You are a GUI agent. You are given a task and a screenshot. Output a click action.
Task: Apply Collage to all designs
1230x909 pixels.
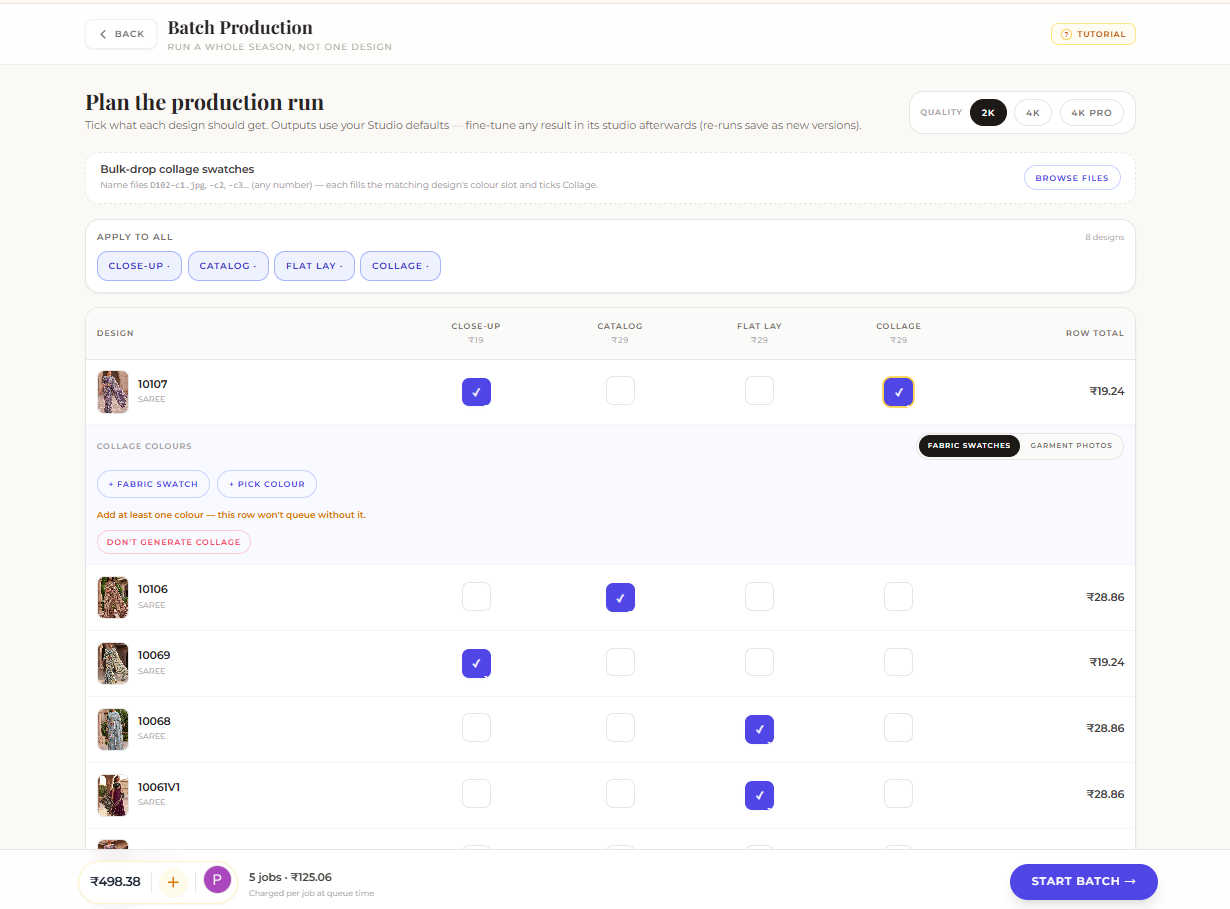tap(400, 266)
